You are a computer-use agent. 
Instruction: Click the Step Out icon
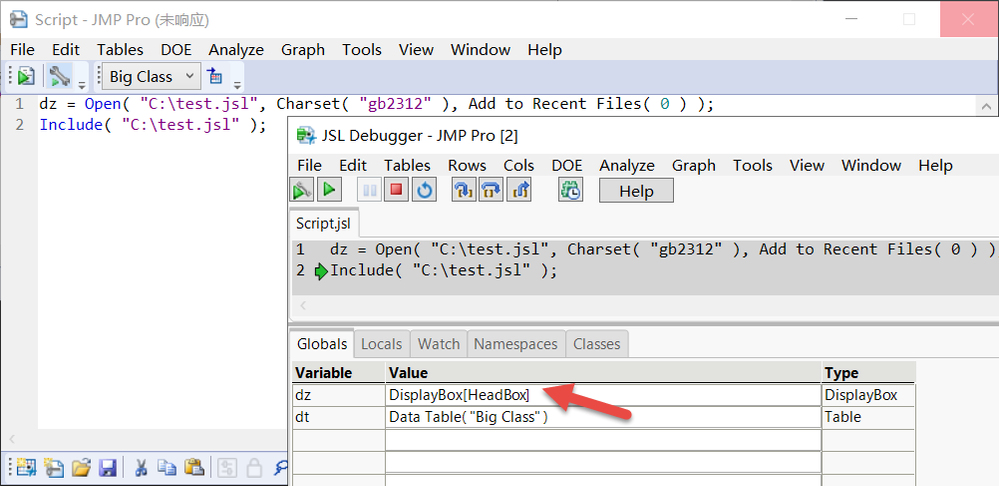[x=519, y=190]
